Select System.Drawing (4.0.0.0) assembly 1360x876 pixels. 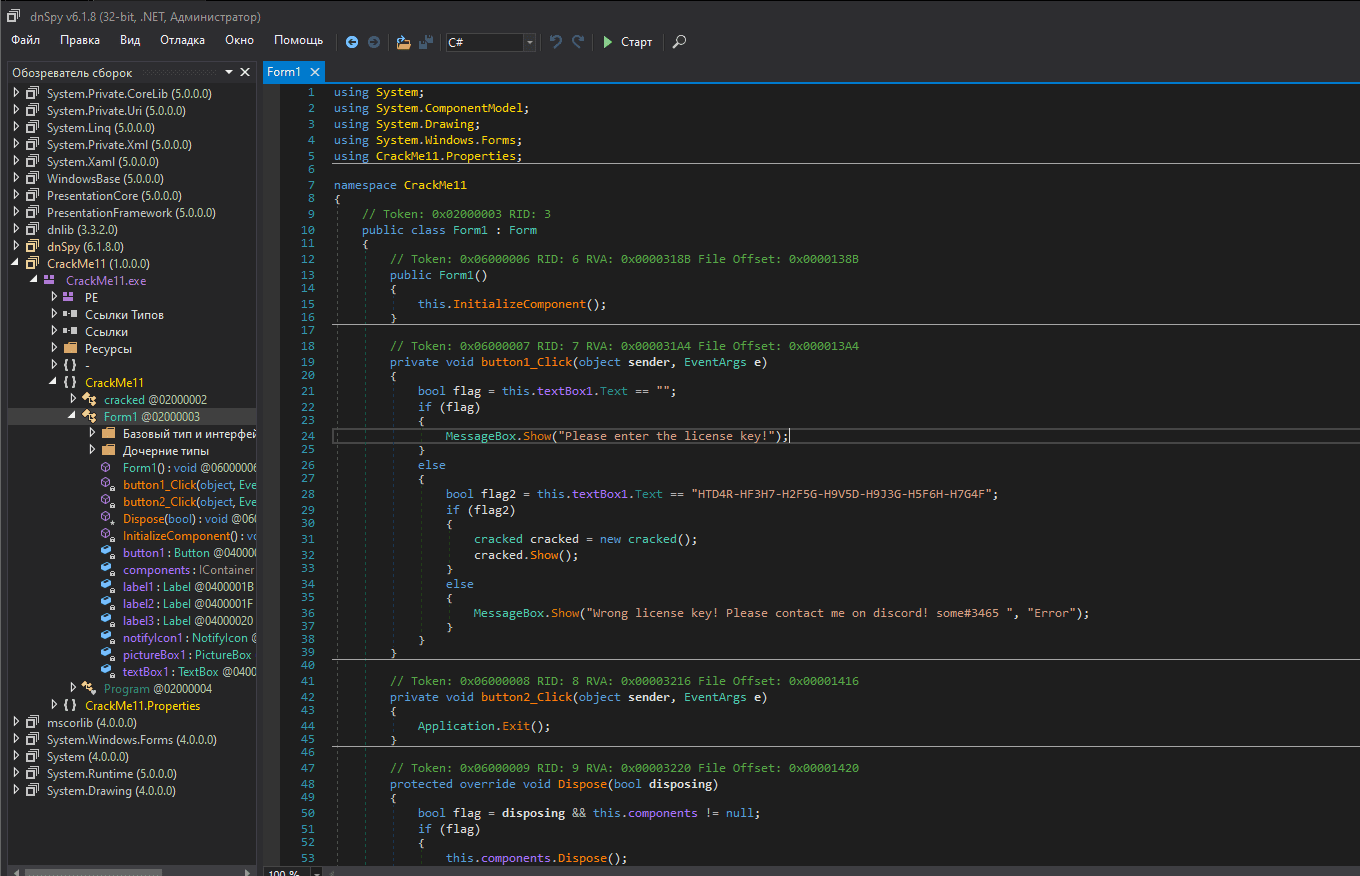click(111, 790)
